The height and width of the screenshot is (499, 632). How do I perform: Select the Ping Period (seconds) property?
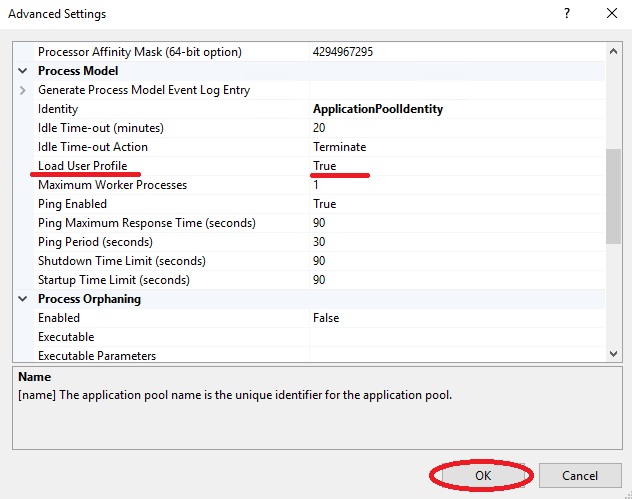(95, 242)
